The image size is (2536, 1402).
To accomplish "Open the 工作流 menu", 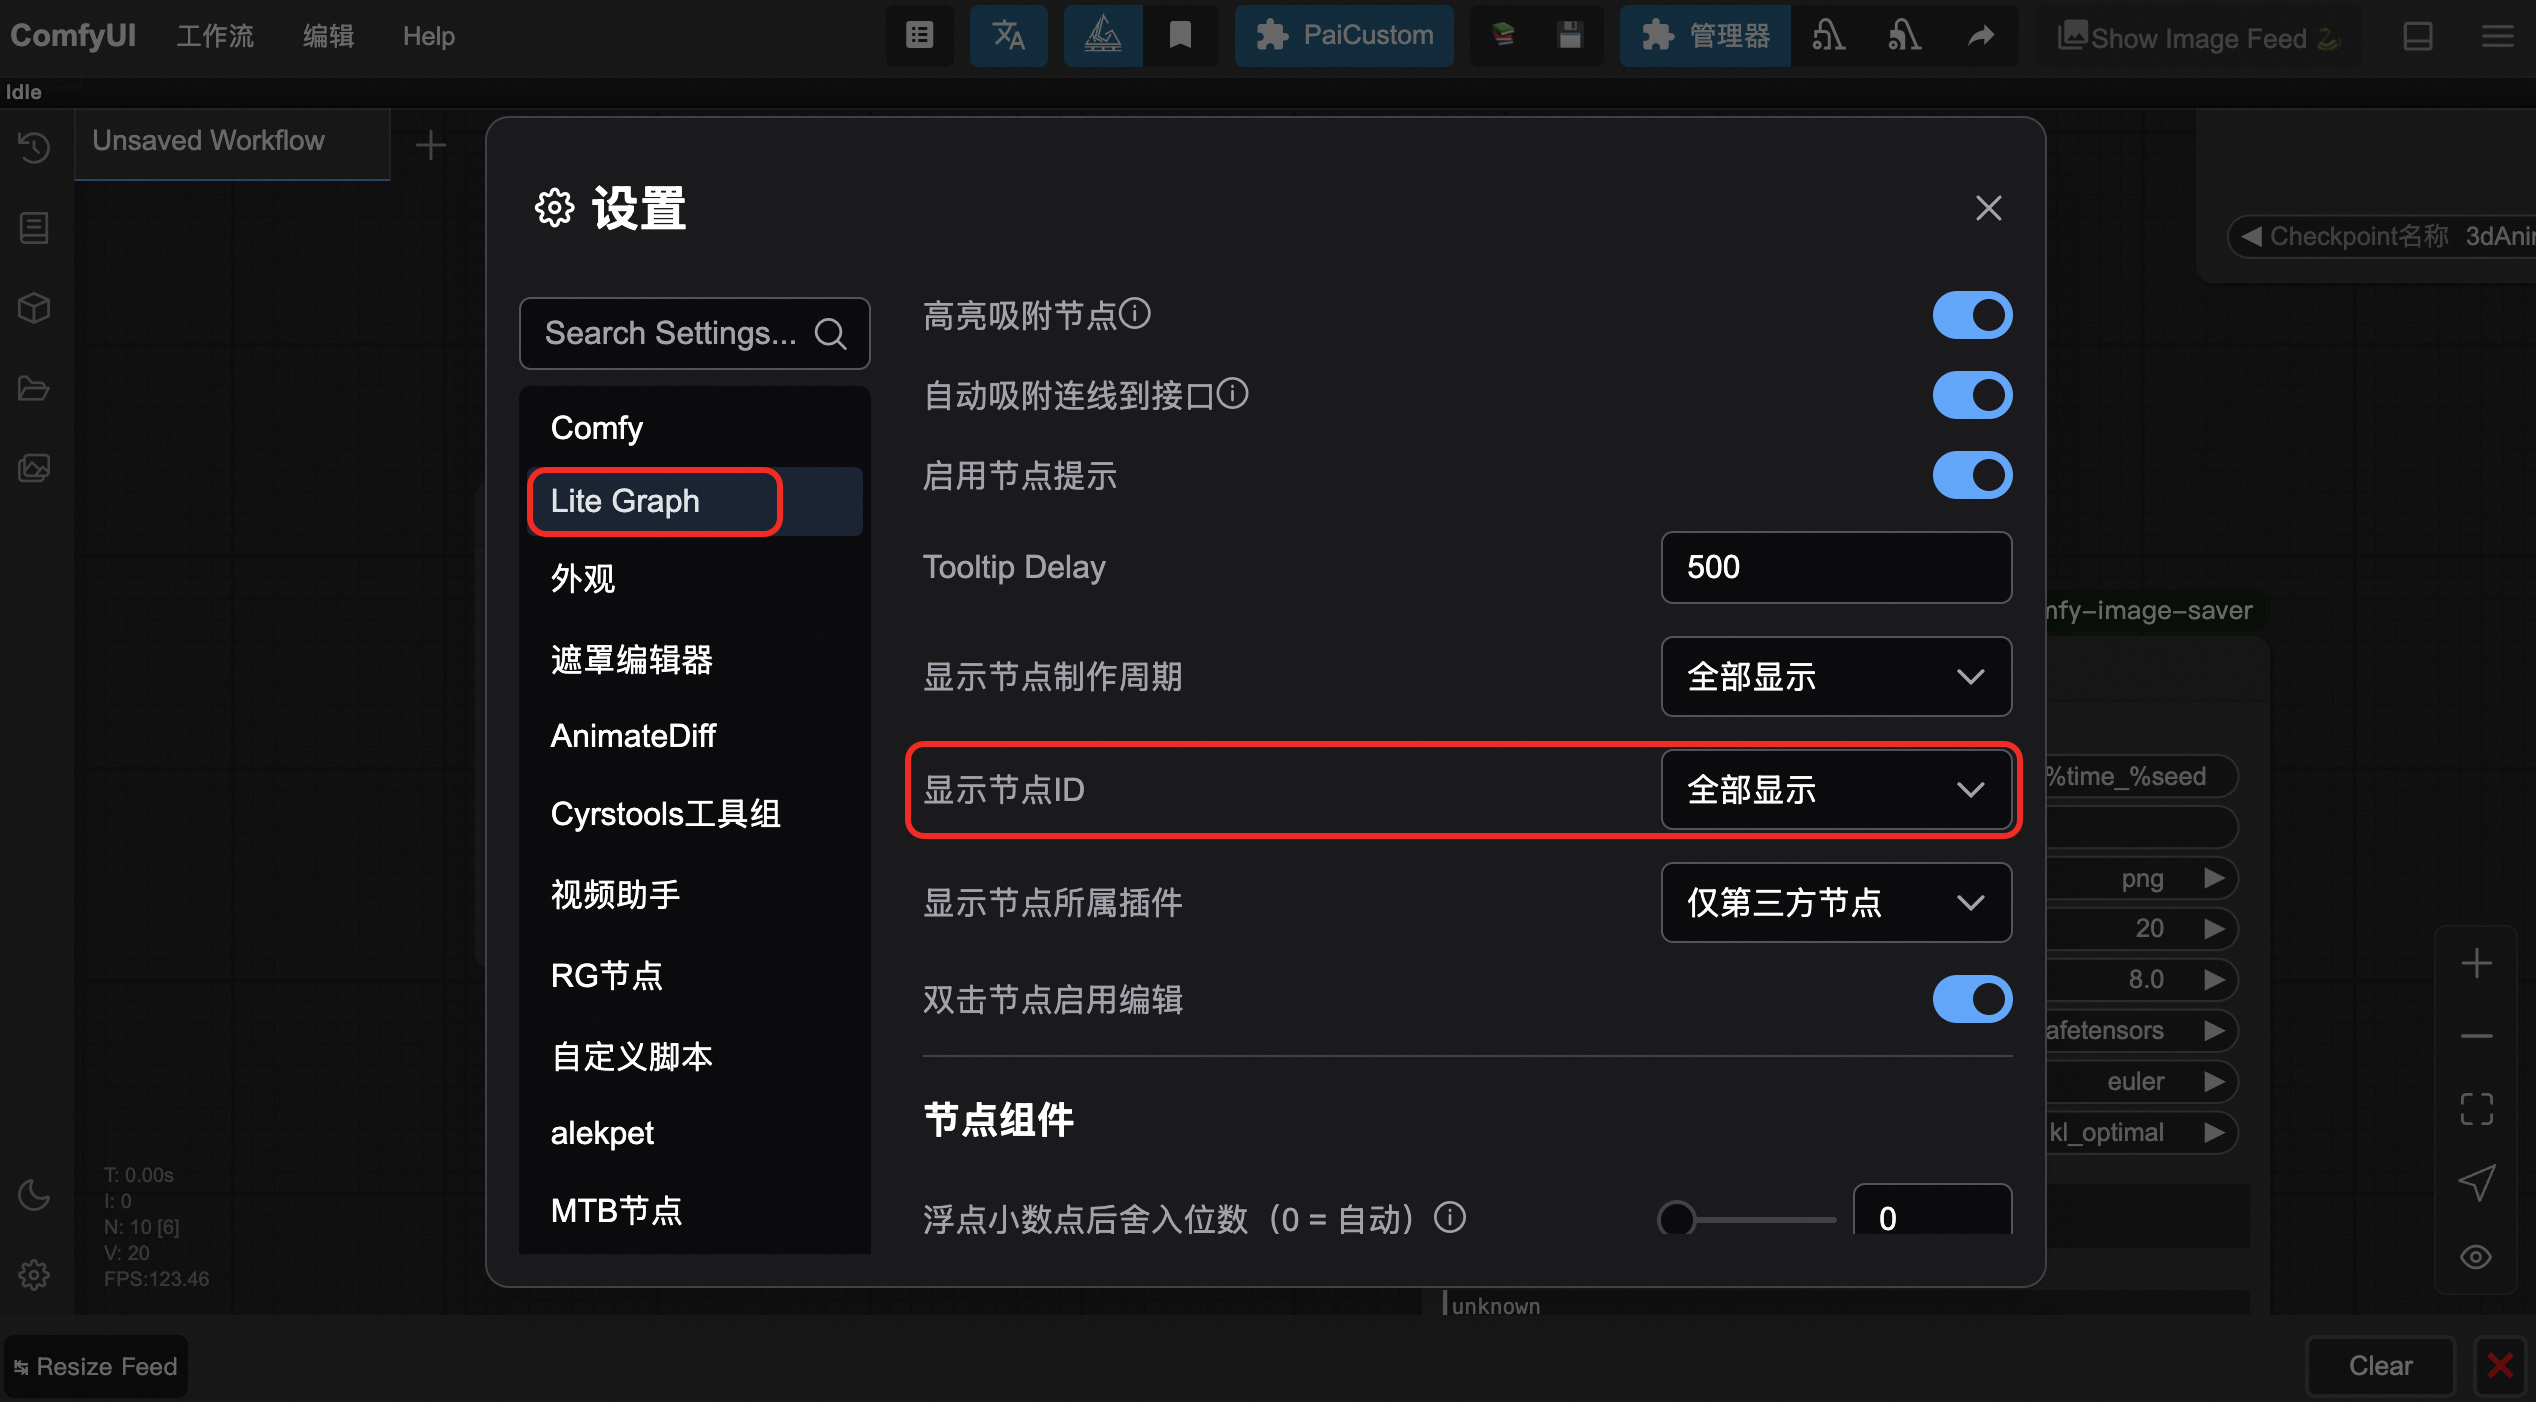I will tap(215, 36).
